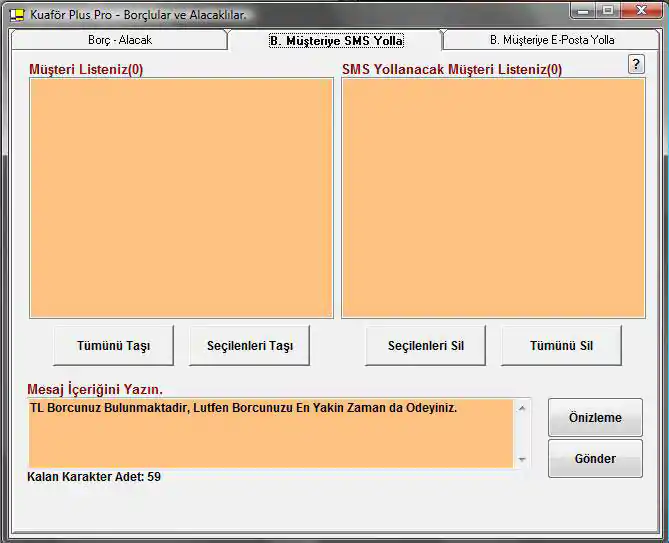The width and height of the screenshot is (669, 543).
Task: Click inside the SMS Yollanacak Müşteri list box
Action: 493,198
